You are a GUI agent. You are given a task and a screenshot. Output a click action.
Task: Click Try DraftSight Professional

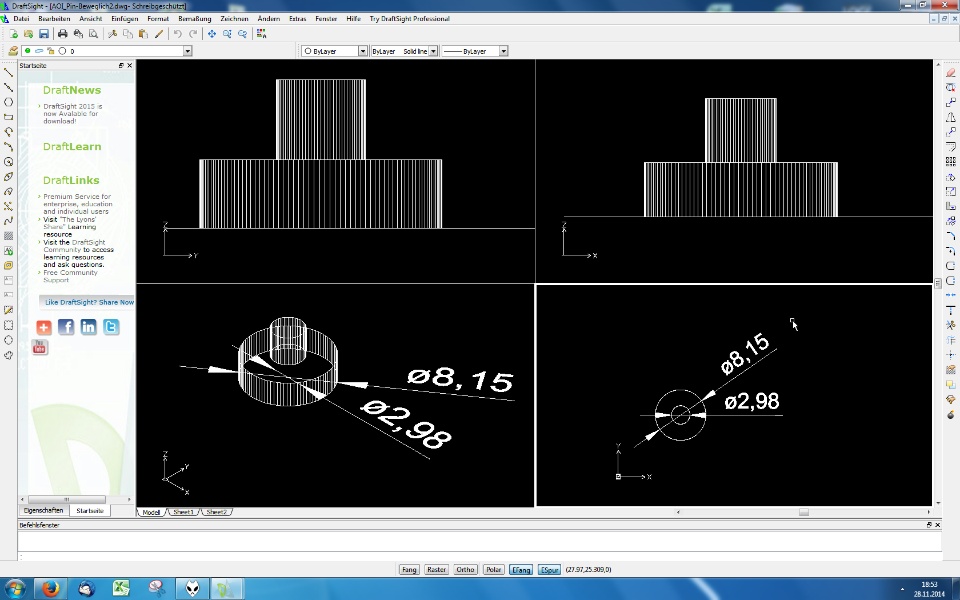click(410, 18)
